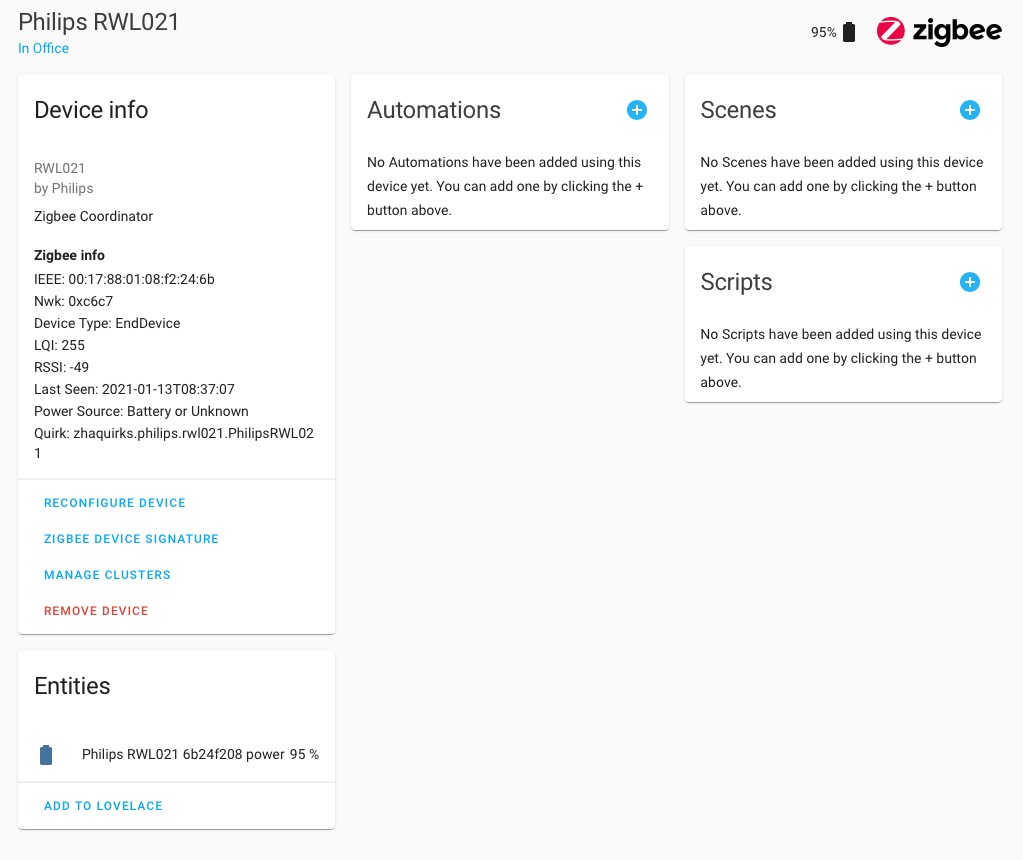Click the battery icon beside 95%
Image resolution: width=1023 pixels, height=860 pixels.
point(848,31)
